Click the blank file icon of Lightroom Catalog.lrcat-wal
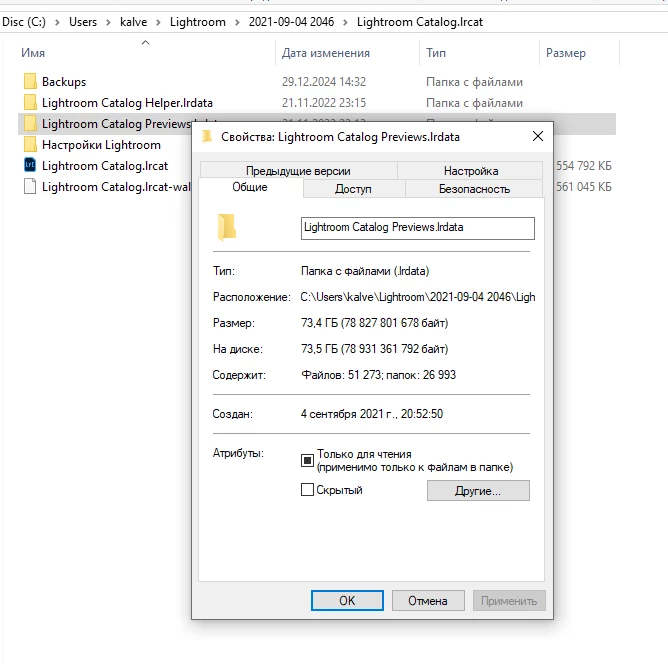 pyautogui.click(x=30, y=187)
